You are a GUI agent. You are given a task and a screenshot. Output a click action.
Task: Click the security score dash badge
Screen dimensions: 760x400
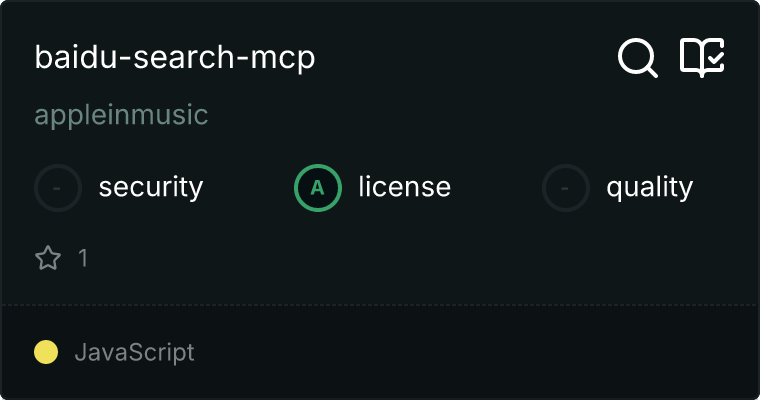pyautogui.click(x=58, y=187)
